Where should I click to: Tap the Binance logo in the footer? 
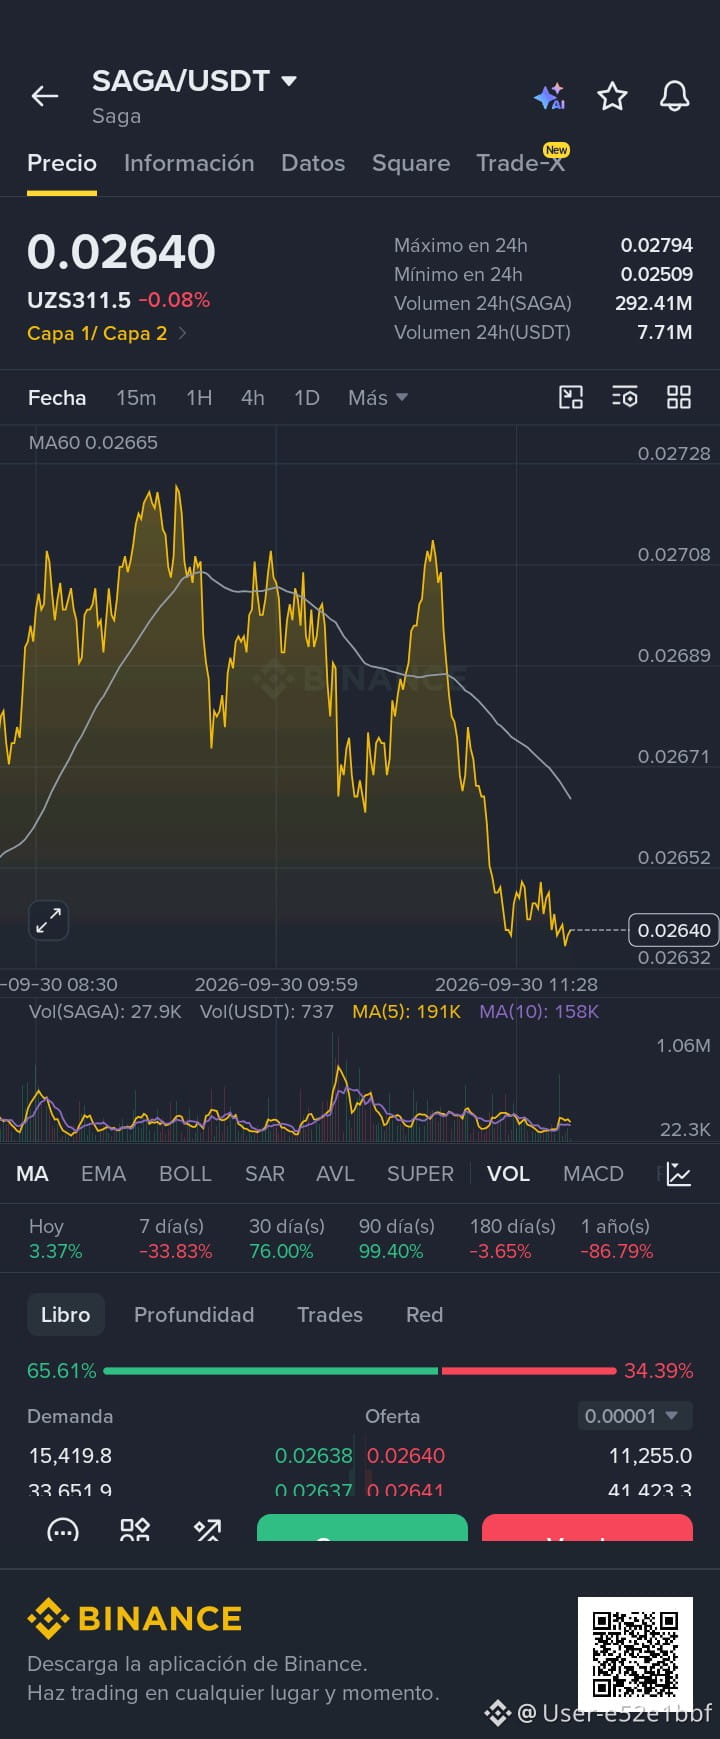[135, 1618]
